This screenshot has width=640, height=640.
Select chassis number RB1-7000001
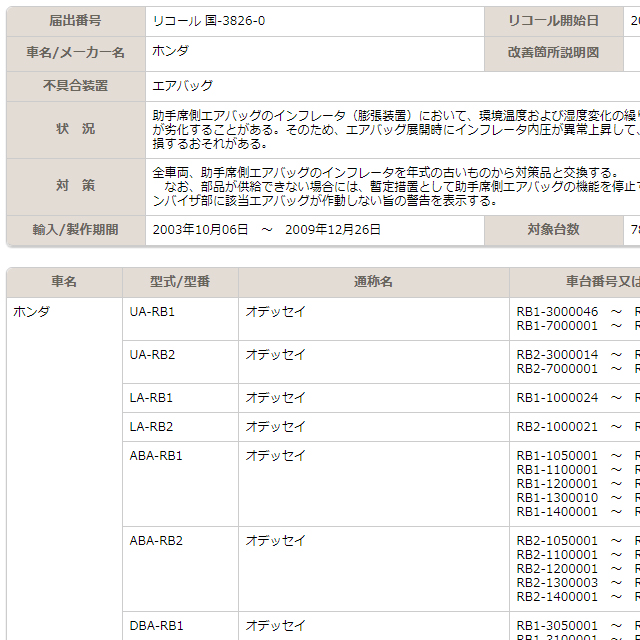(x=557, y=327)
